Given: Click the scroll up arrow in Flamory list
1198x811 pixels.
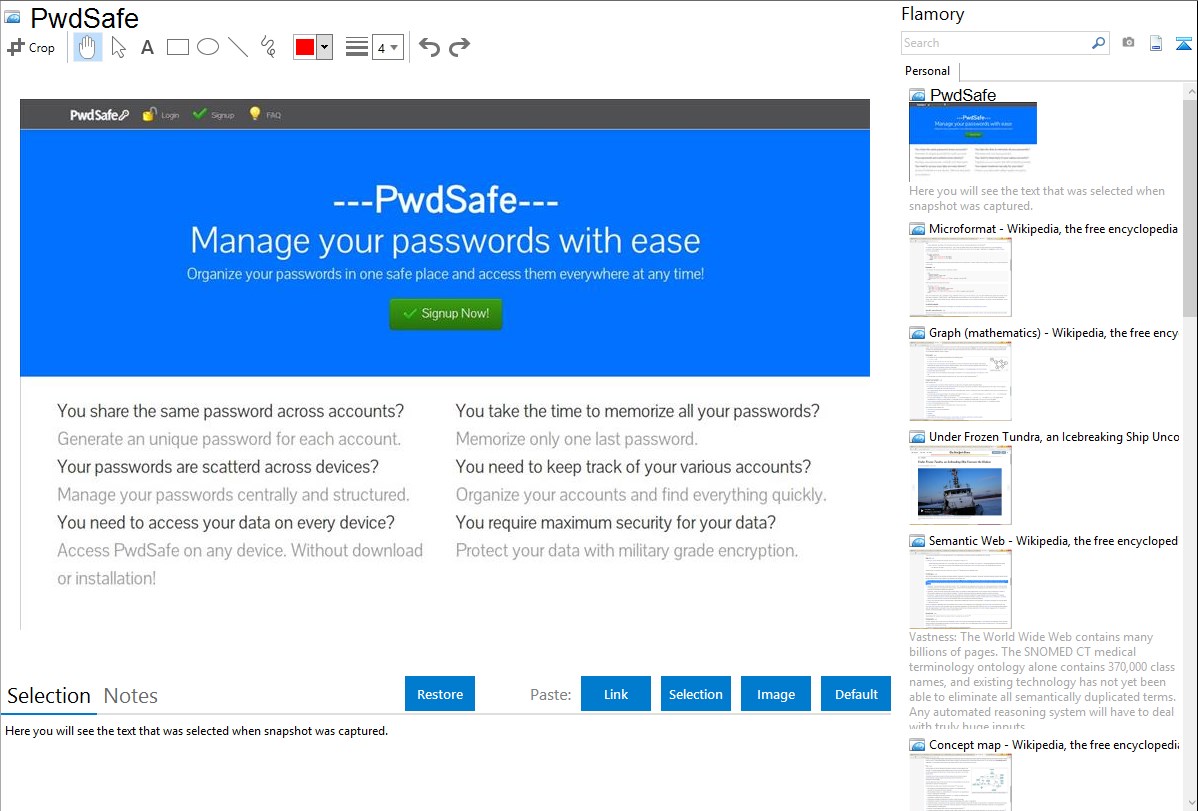Looking at the screenshot, I should pyautogui.click(x=1190, y=91).
